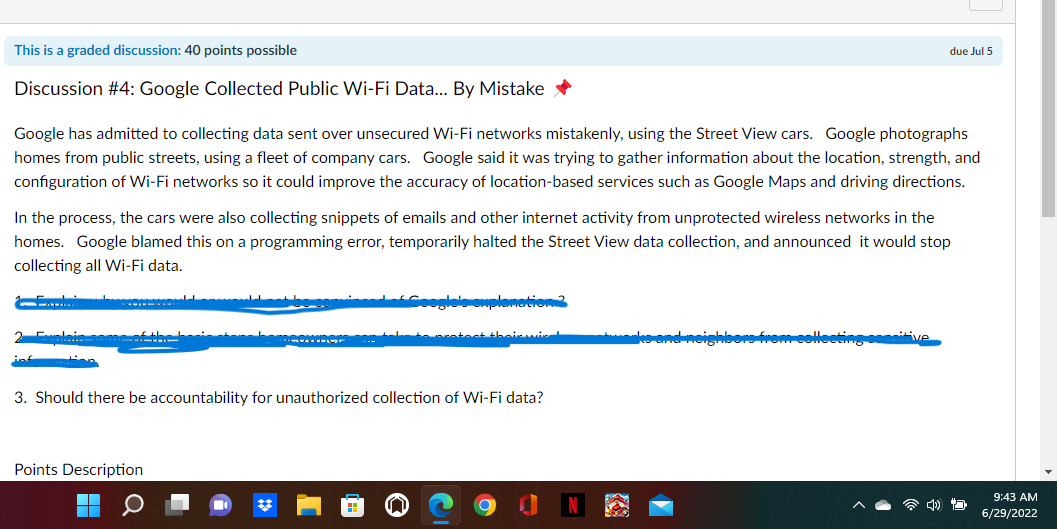Open the game app icon next to Netflix
This screenshot has width=1057, height=529.
click(617, 505)
